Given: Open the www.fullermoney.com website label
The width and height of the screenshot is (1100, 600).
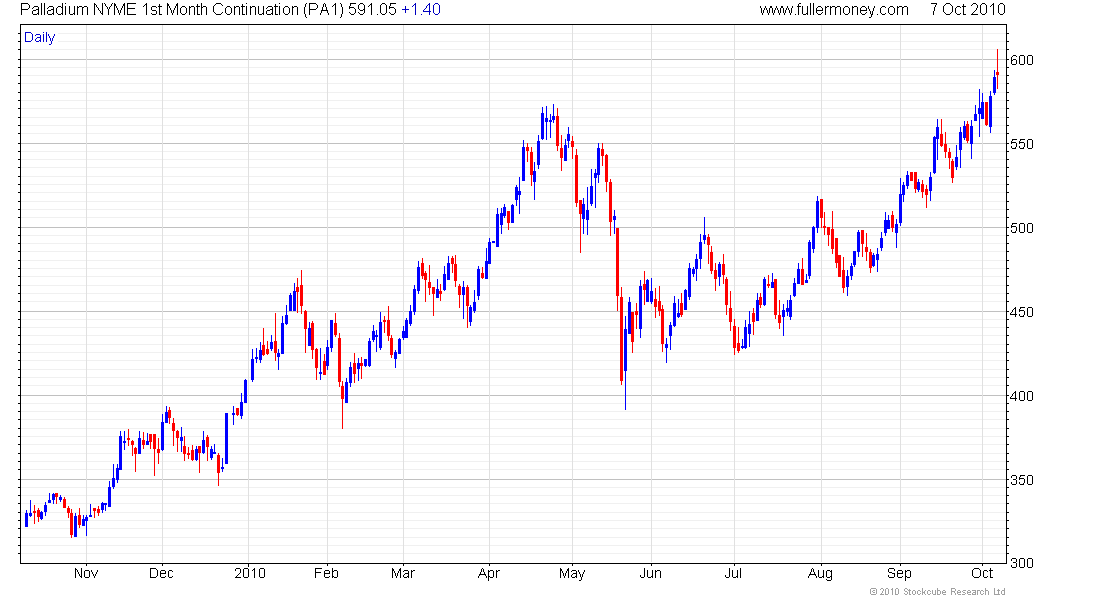Looking at the screenshot, I should [833, 10].
